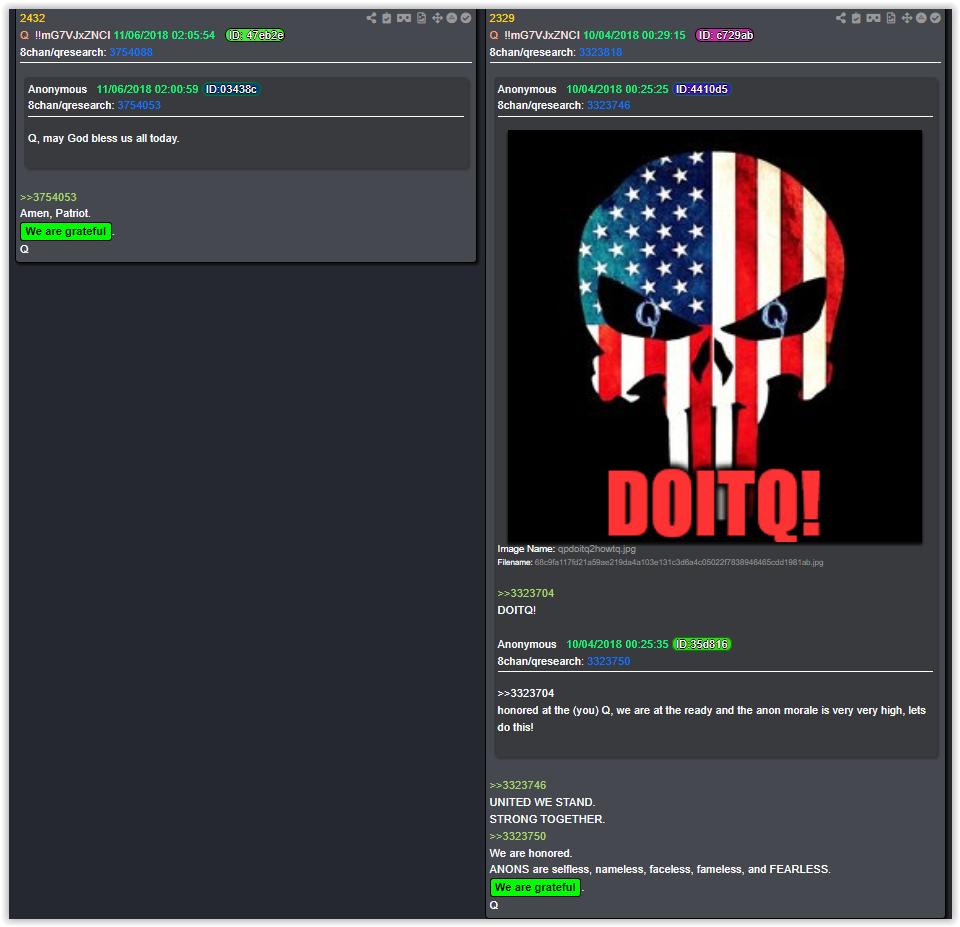Click the text 'STRONG TOGETHER.'
The image size is (960, 927).
point(547,819)
